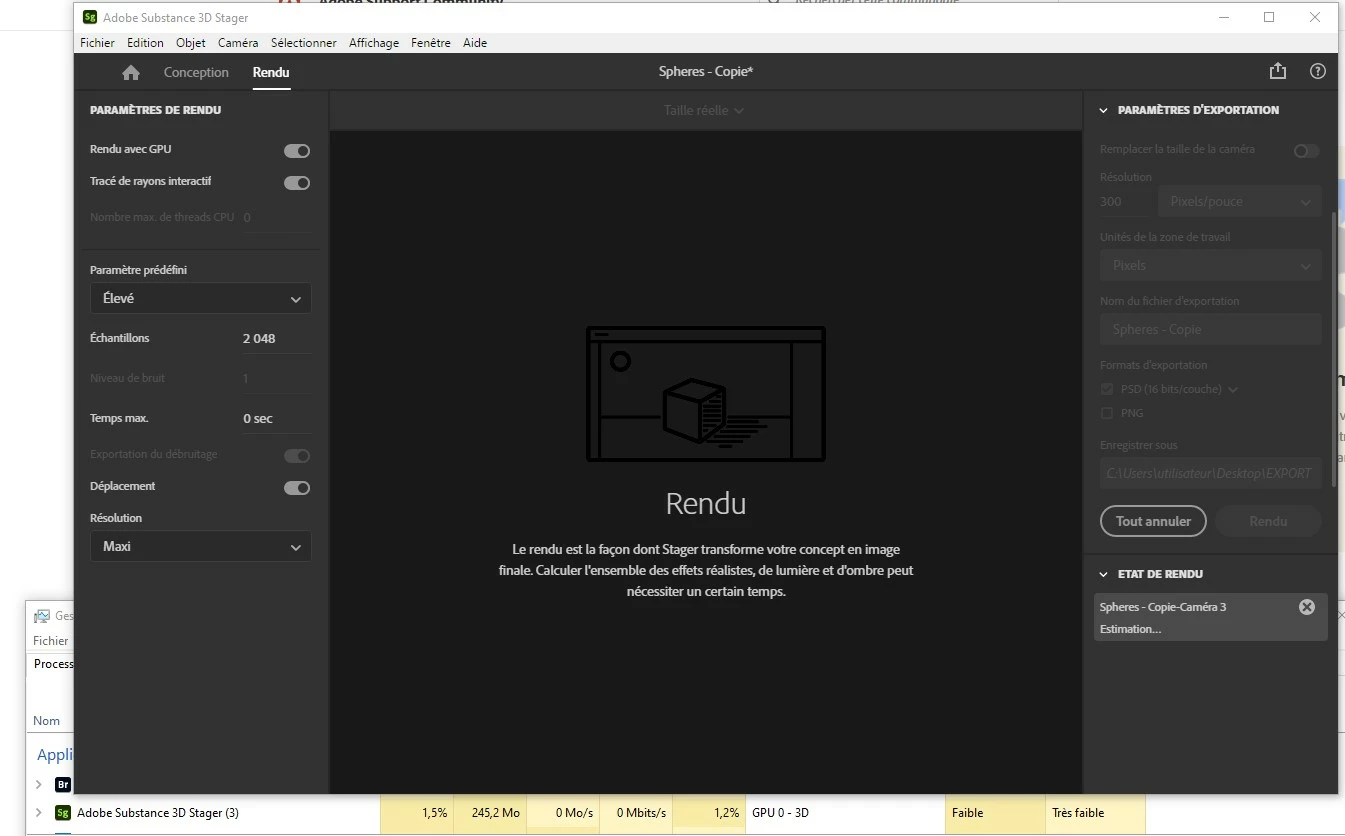This screenshot has width=1345, height=836.
Task: Open the Pixels/pouce dropdown
Action: click(1240, 201)
